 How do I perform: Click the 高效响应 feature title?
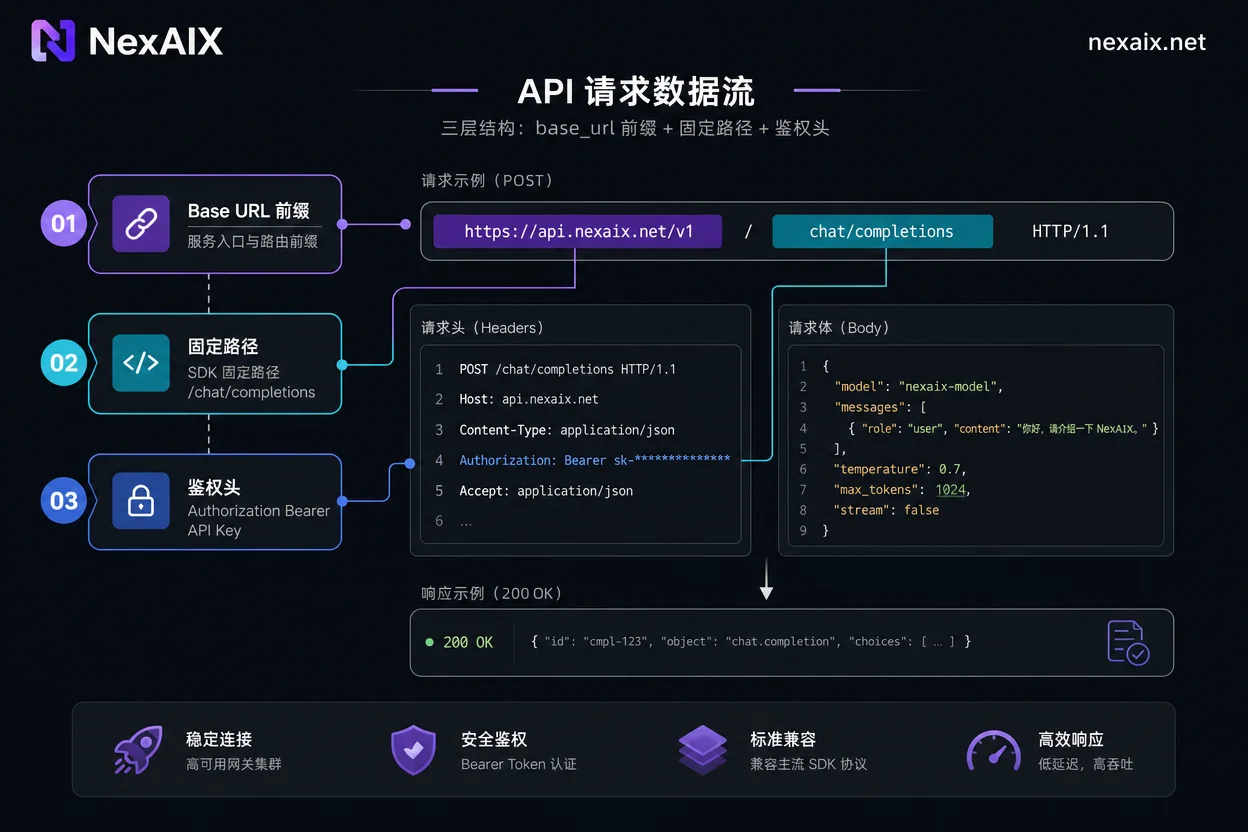point(1071,739)
